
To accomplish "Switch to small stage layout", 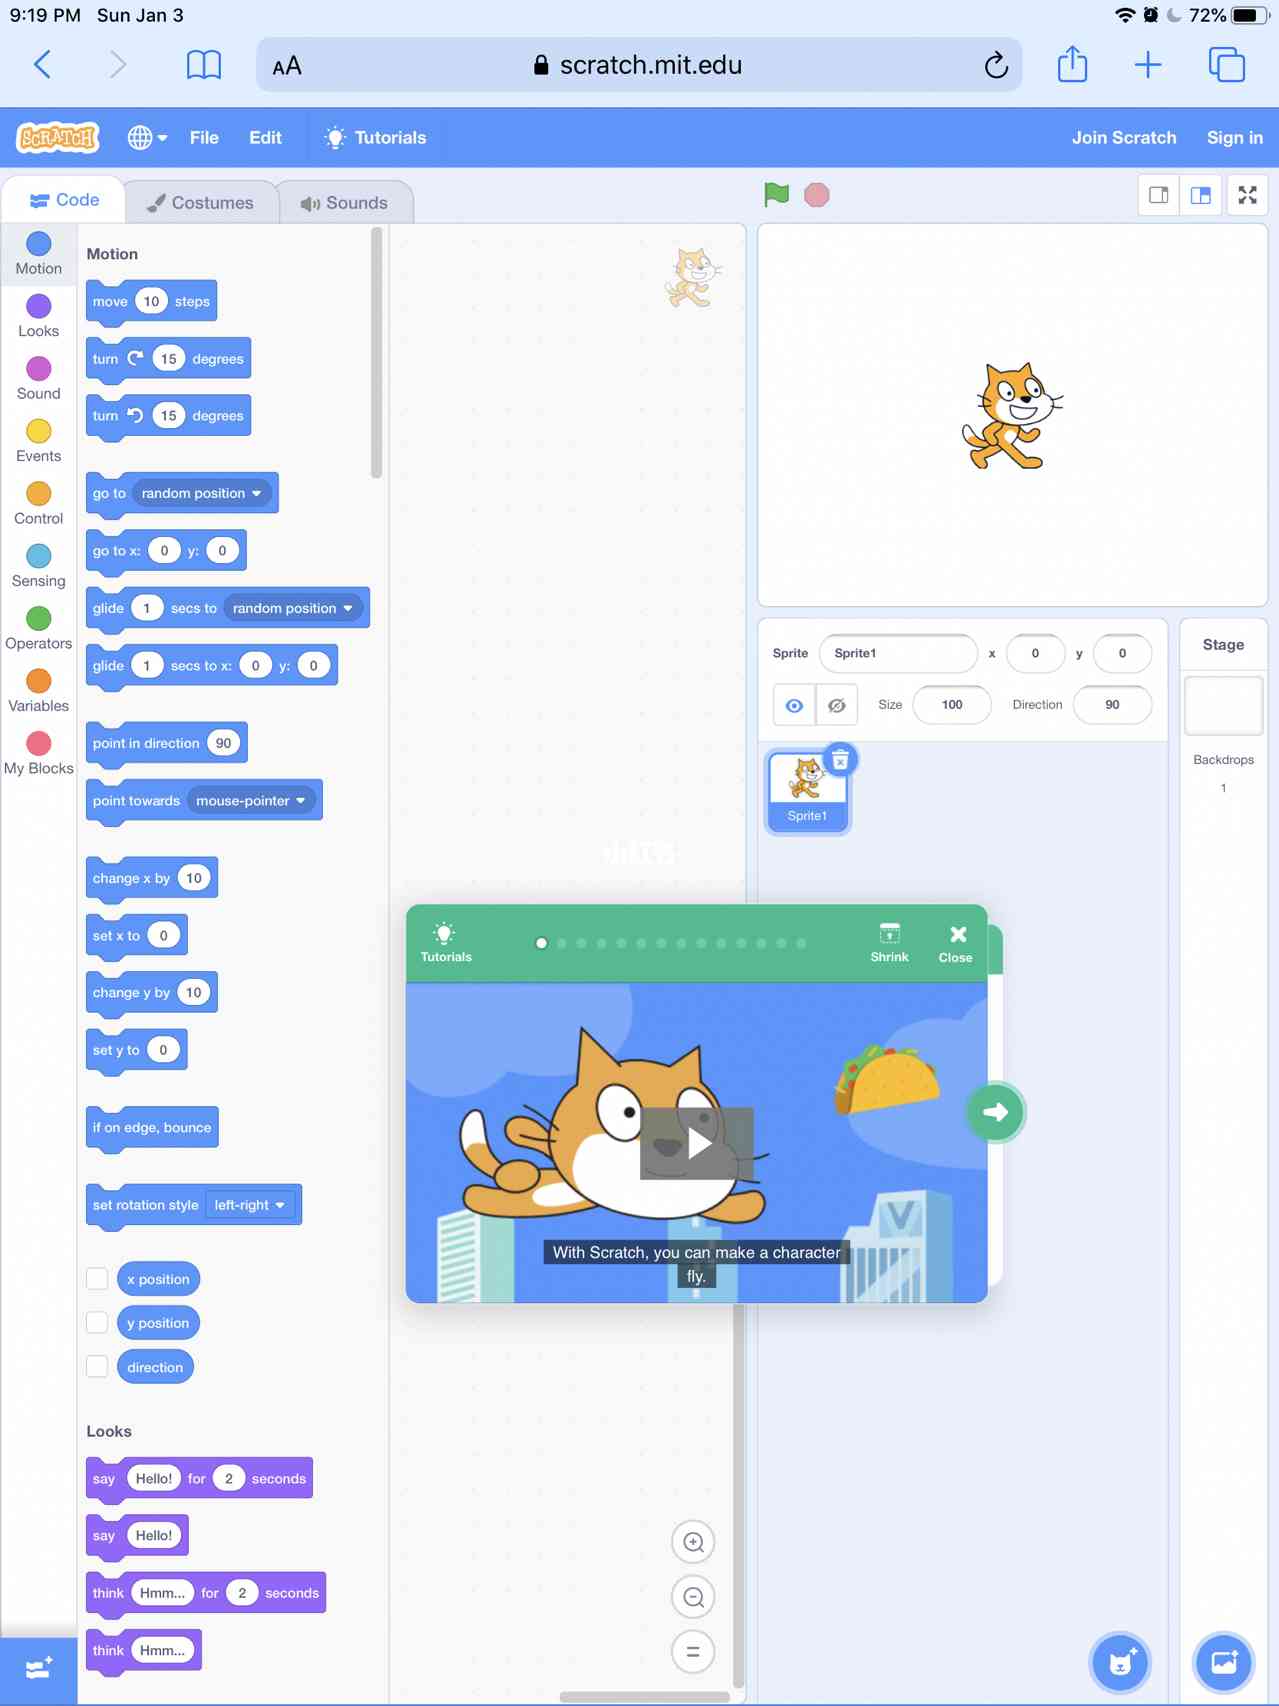I will pyautogui.click(x=1159, y=195).
